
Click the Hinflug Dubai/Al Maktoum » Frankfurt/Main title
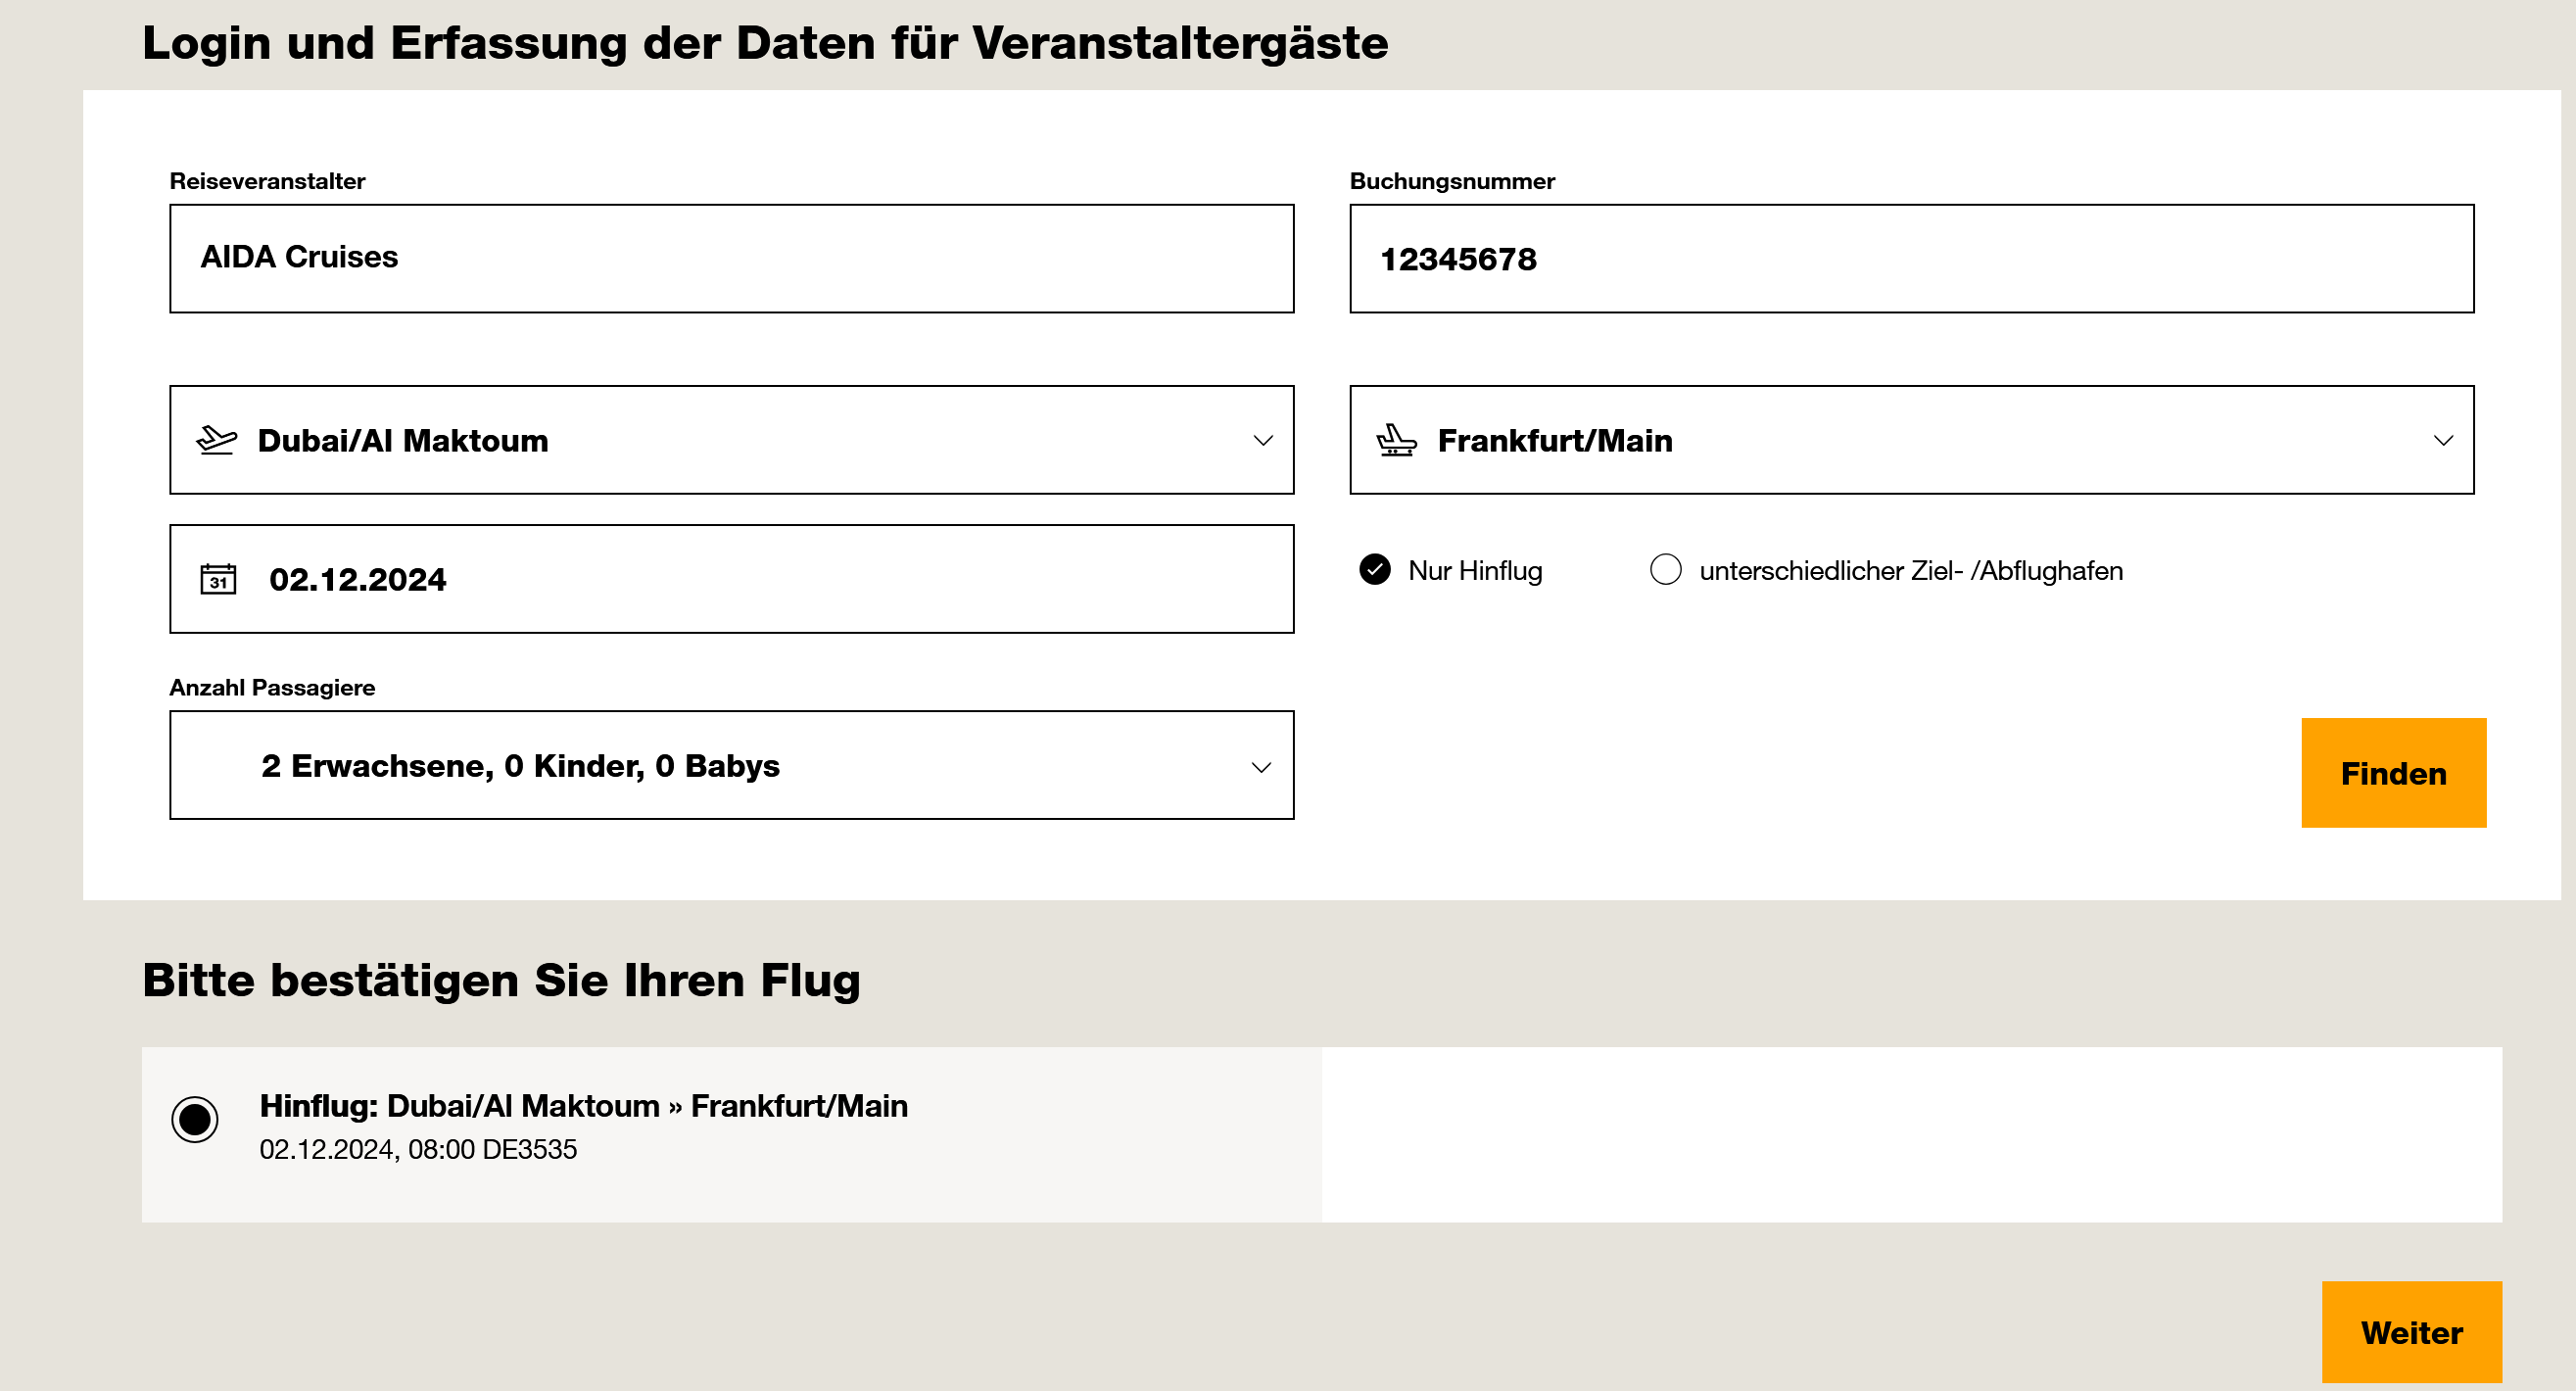tap(583, 1106)
